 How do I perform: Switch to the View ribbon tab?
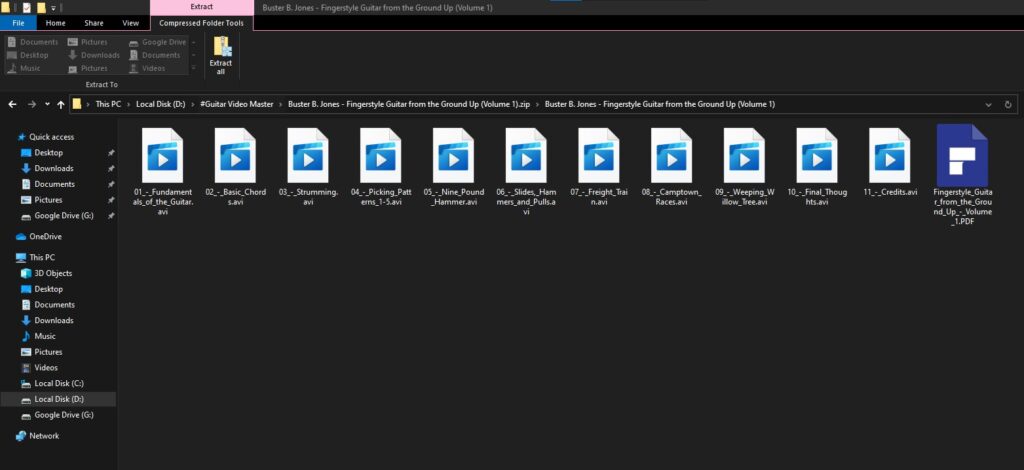[x=130, y=22]
